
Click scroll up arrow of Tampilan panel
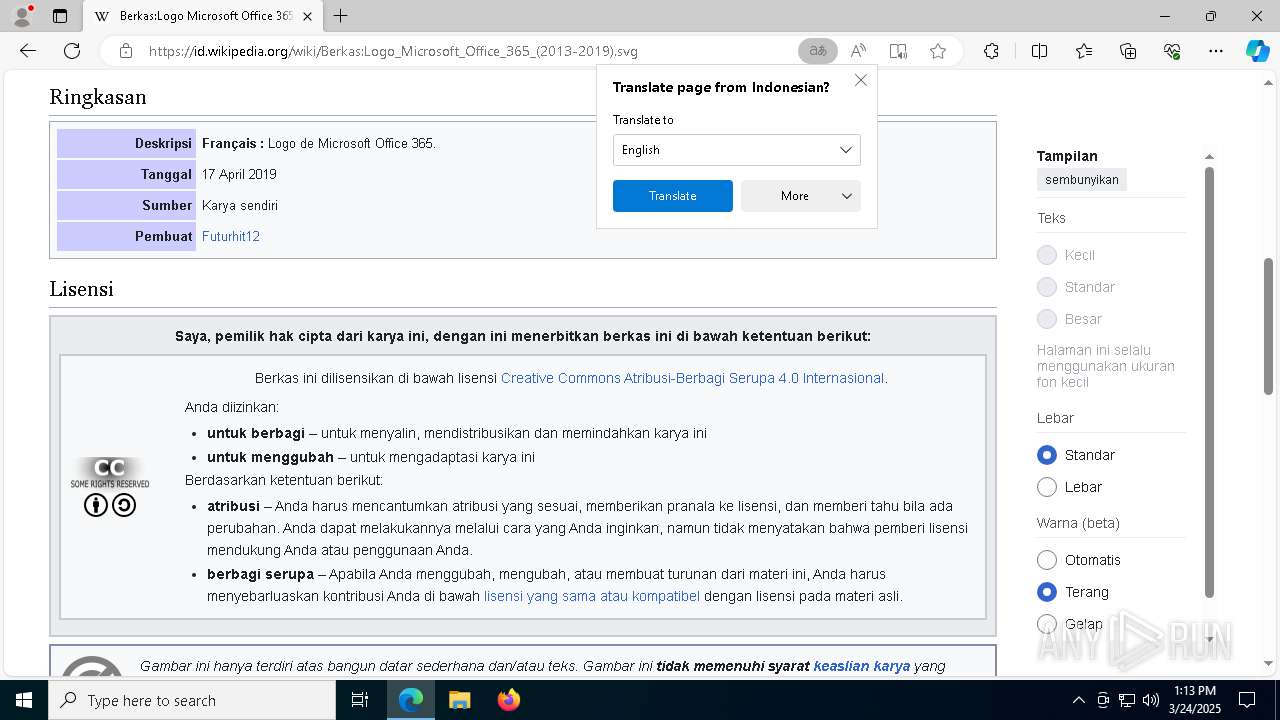pos(1209,157)
